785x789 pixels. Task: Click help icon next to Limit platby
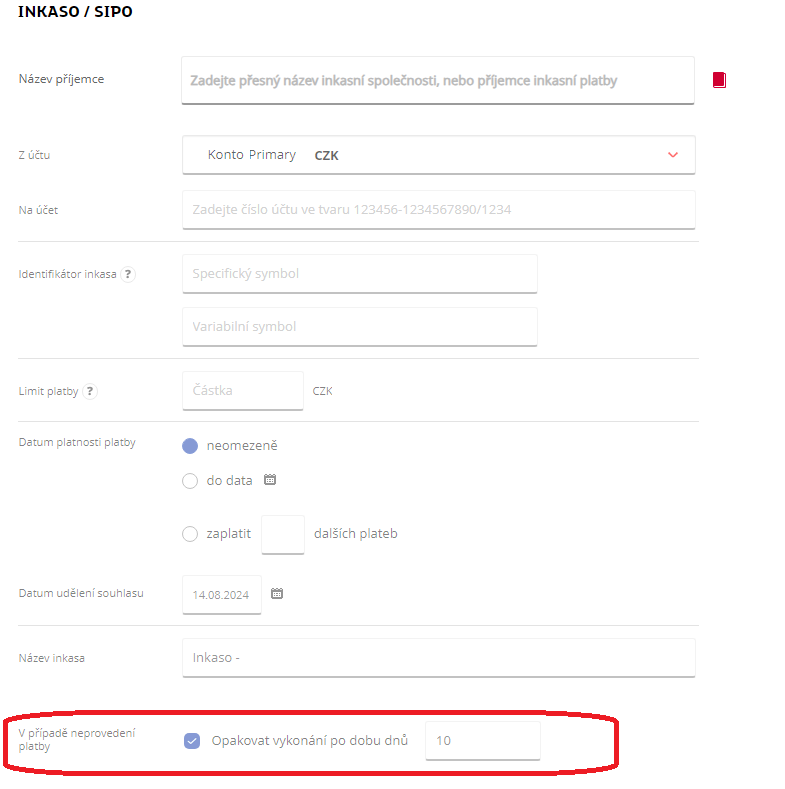click(90, 391)
